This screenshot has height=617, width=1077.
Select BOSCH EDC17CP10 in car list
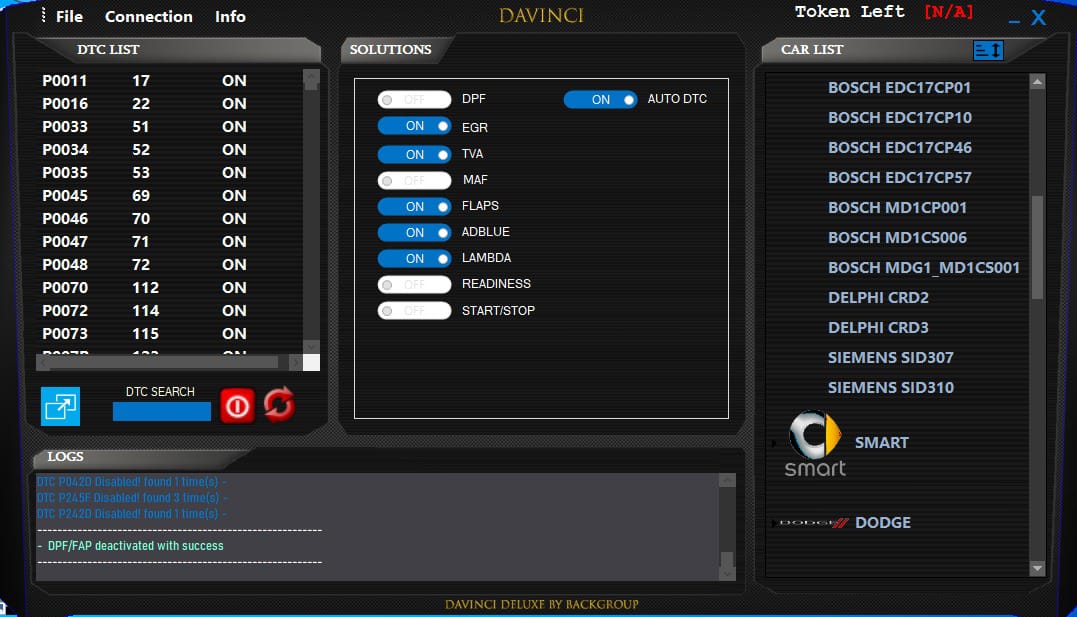point(900,117)
